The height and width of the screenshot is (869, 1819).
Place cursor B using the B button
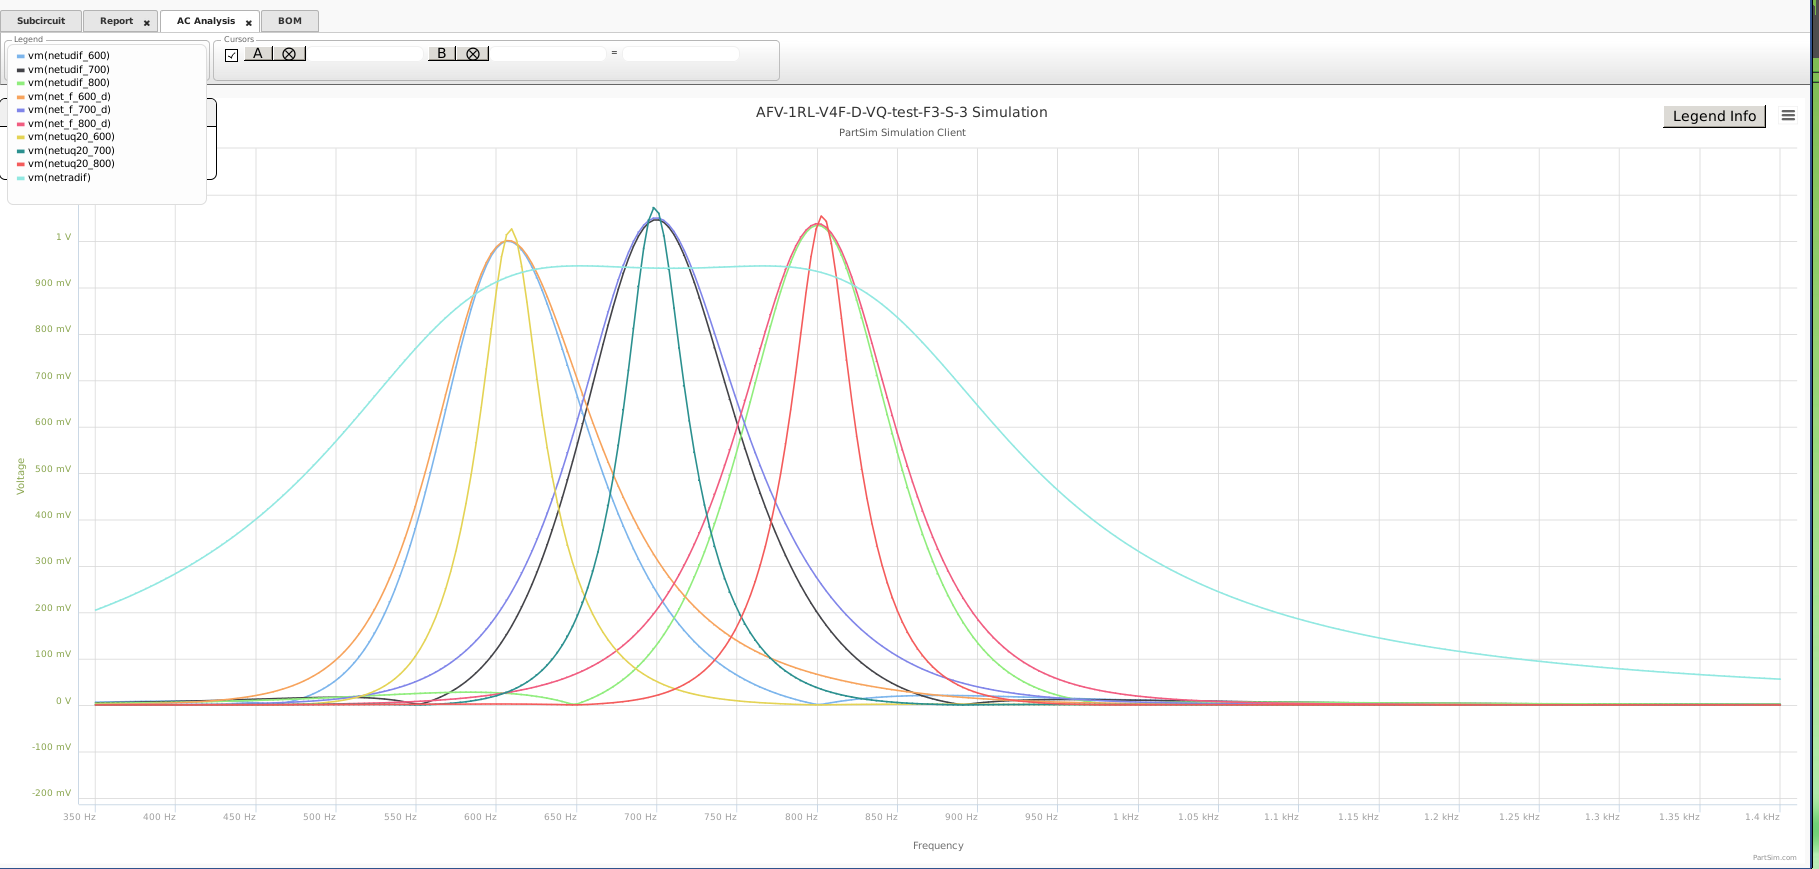[442, 54]
